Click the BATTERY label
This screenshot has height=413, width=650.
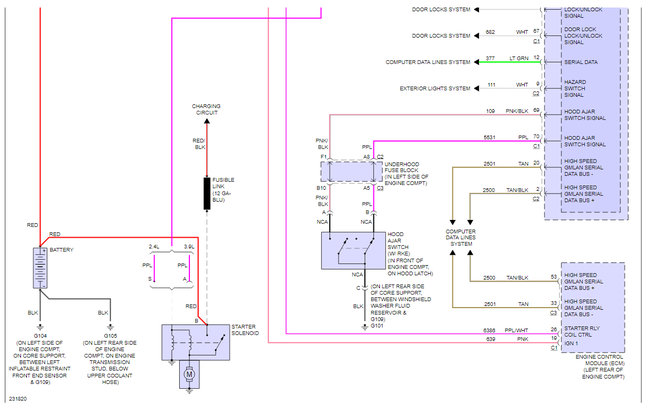pos(61,250)
